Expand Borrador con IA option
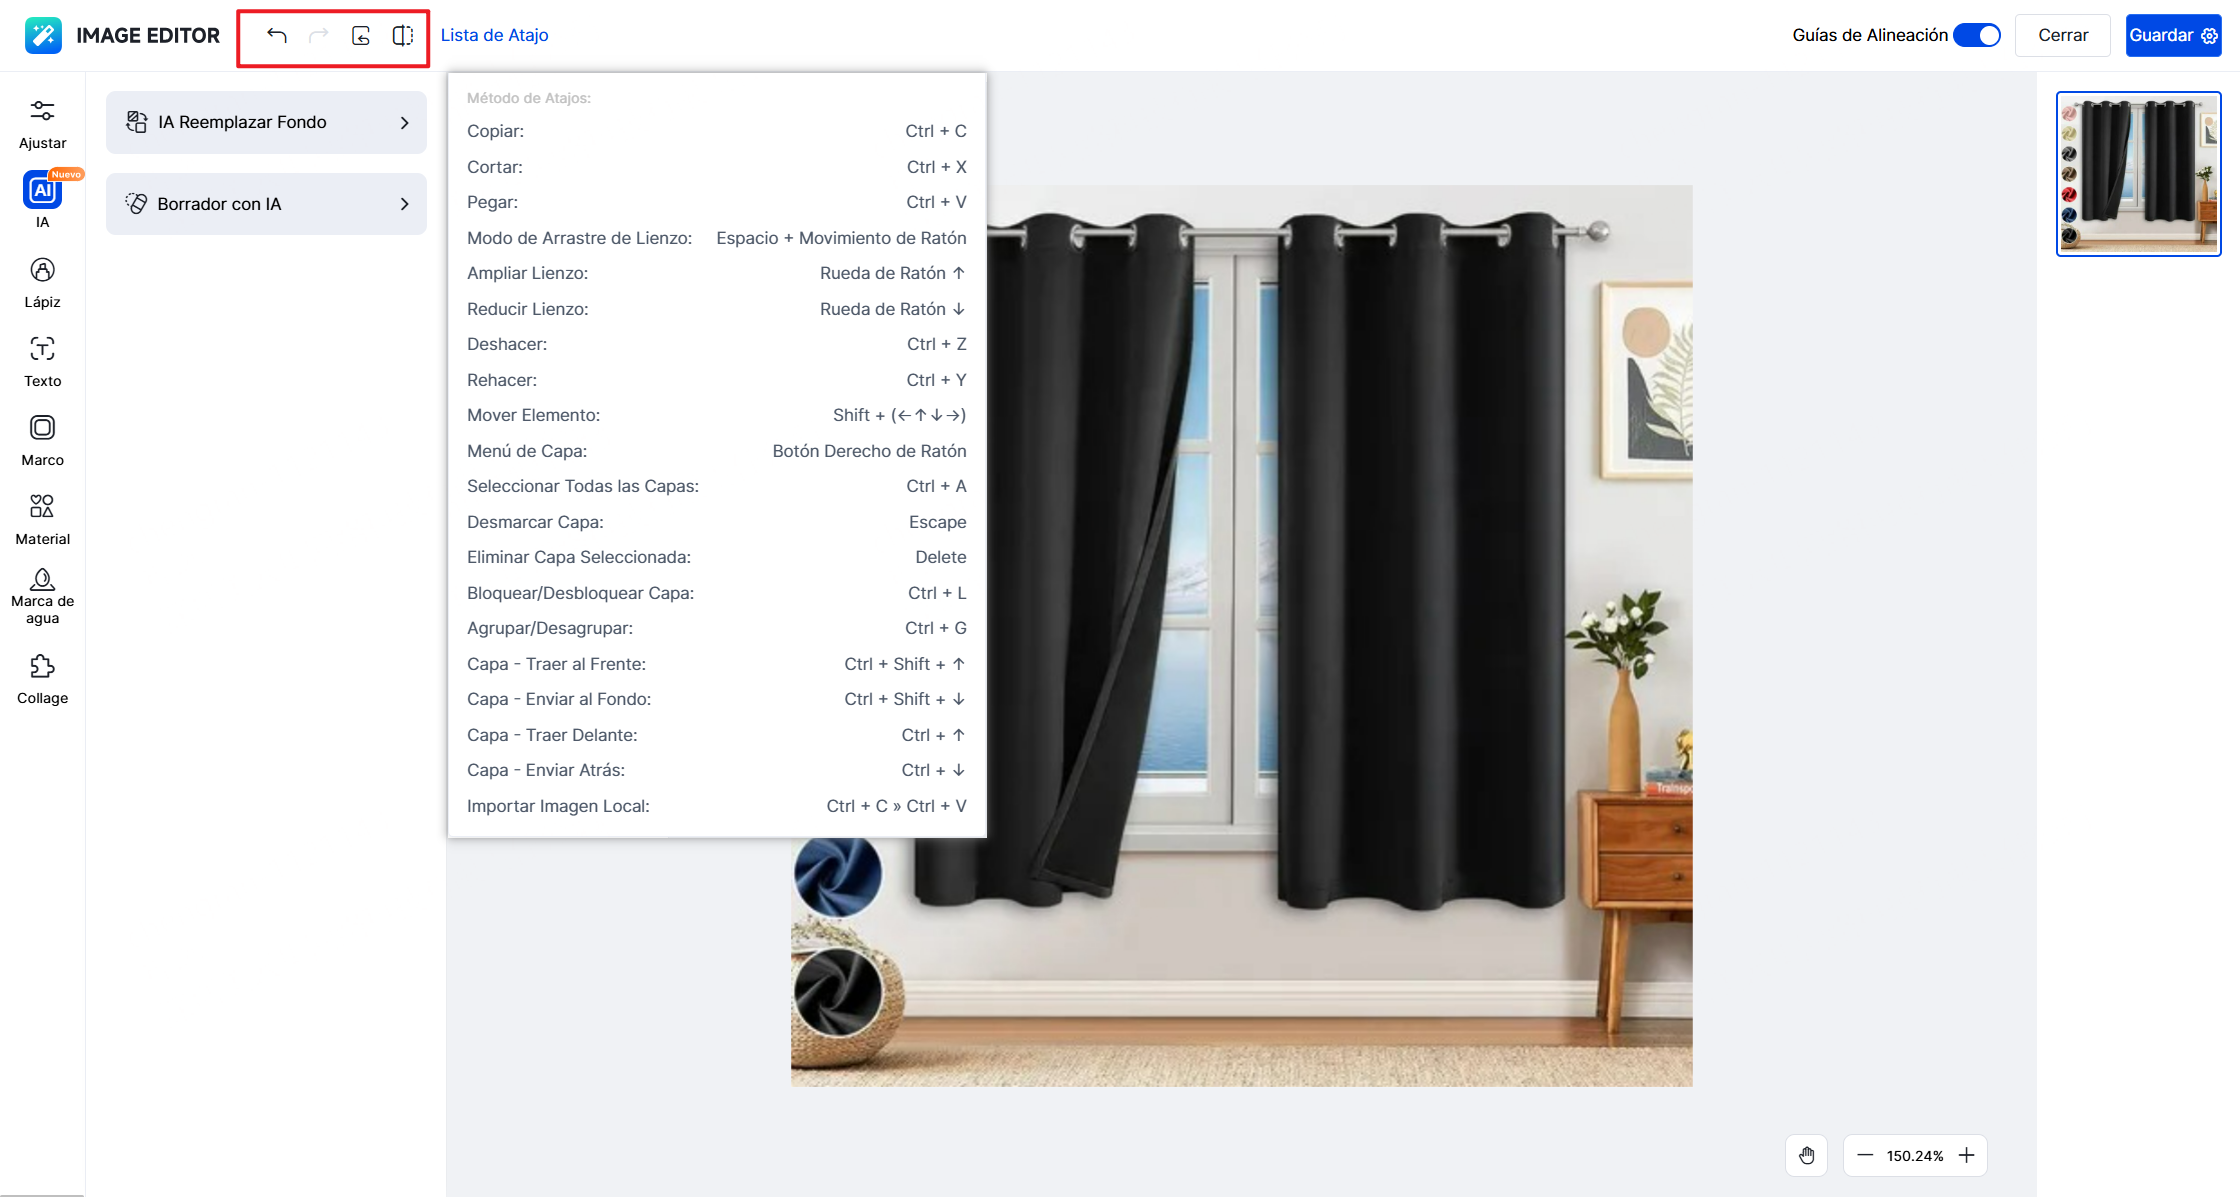Screen dimensions: 2240x1197 coord(266,204)
